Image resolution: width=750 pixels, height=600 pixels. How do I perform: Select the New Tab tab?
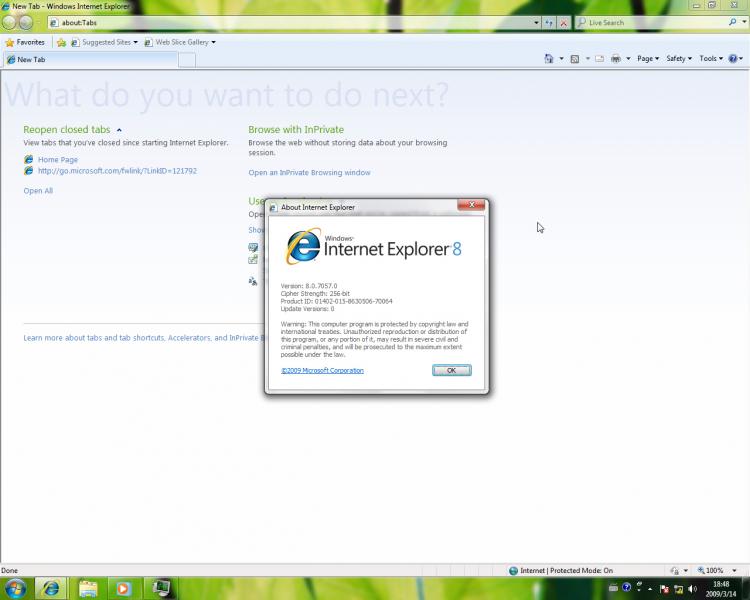(91, 59)
